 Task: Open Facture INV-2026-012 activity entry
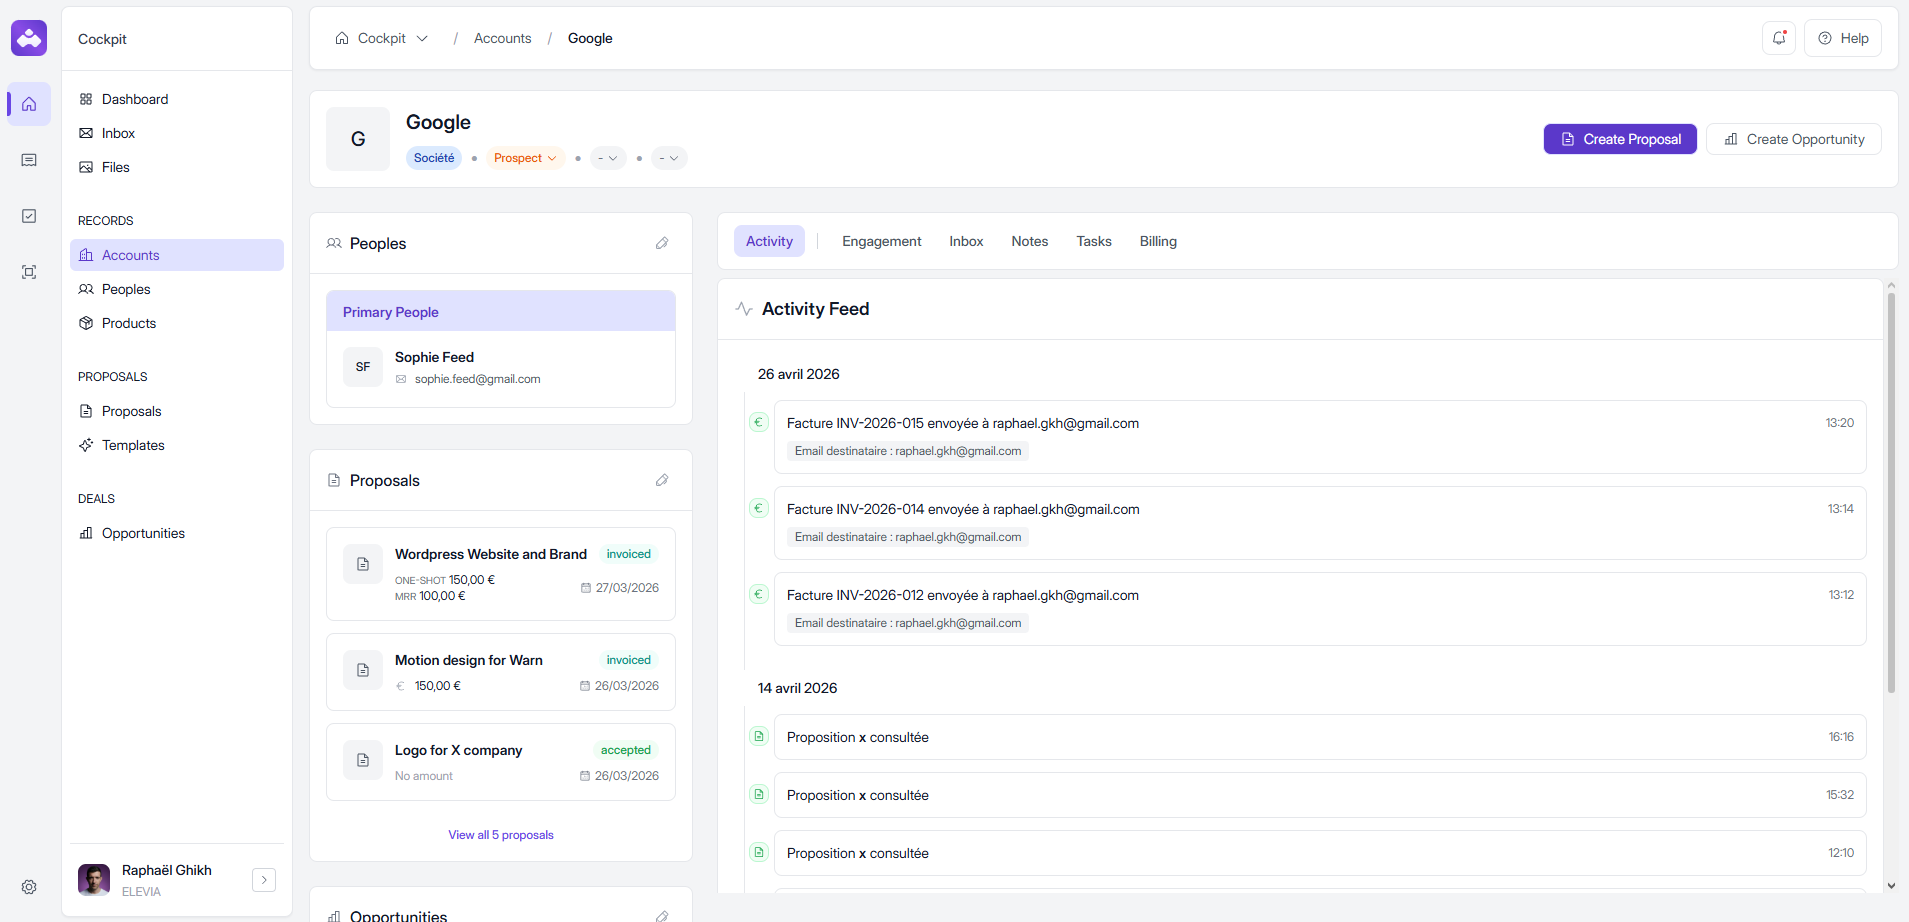point(1320,609)
